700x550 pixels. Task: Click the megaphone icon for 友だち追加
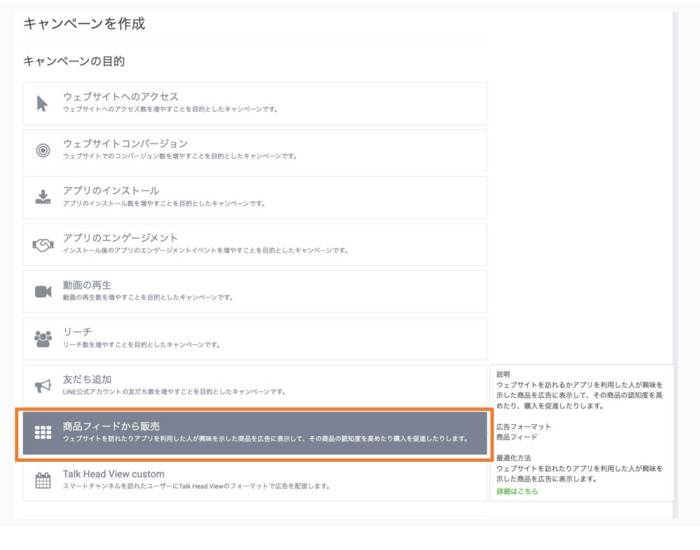[x=42, y=385]
